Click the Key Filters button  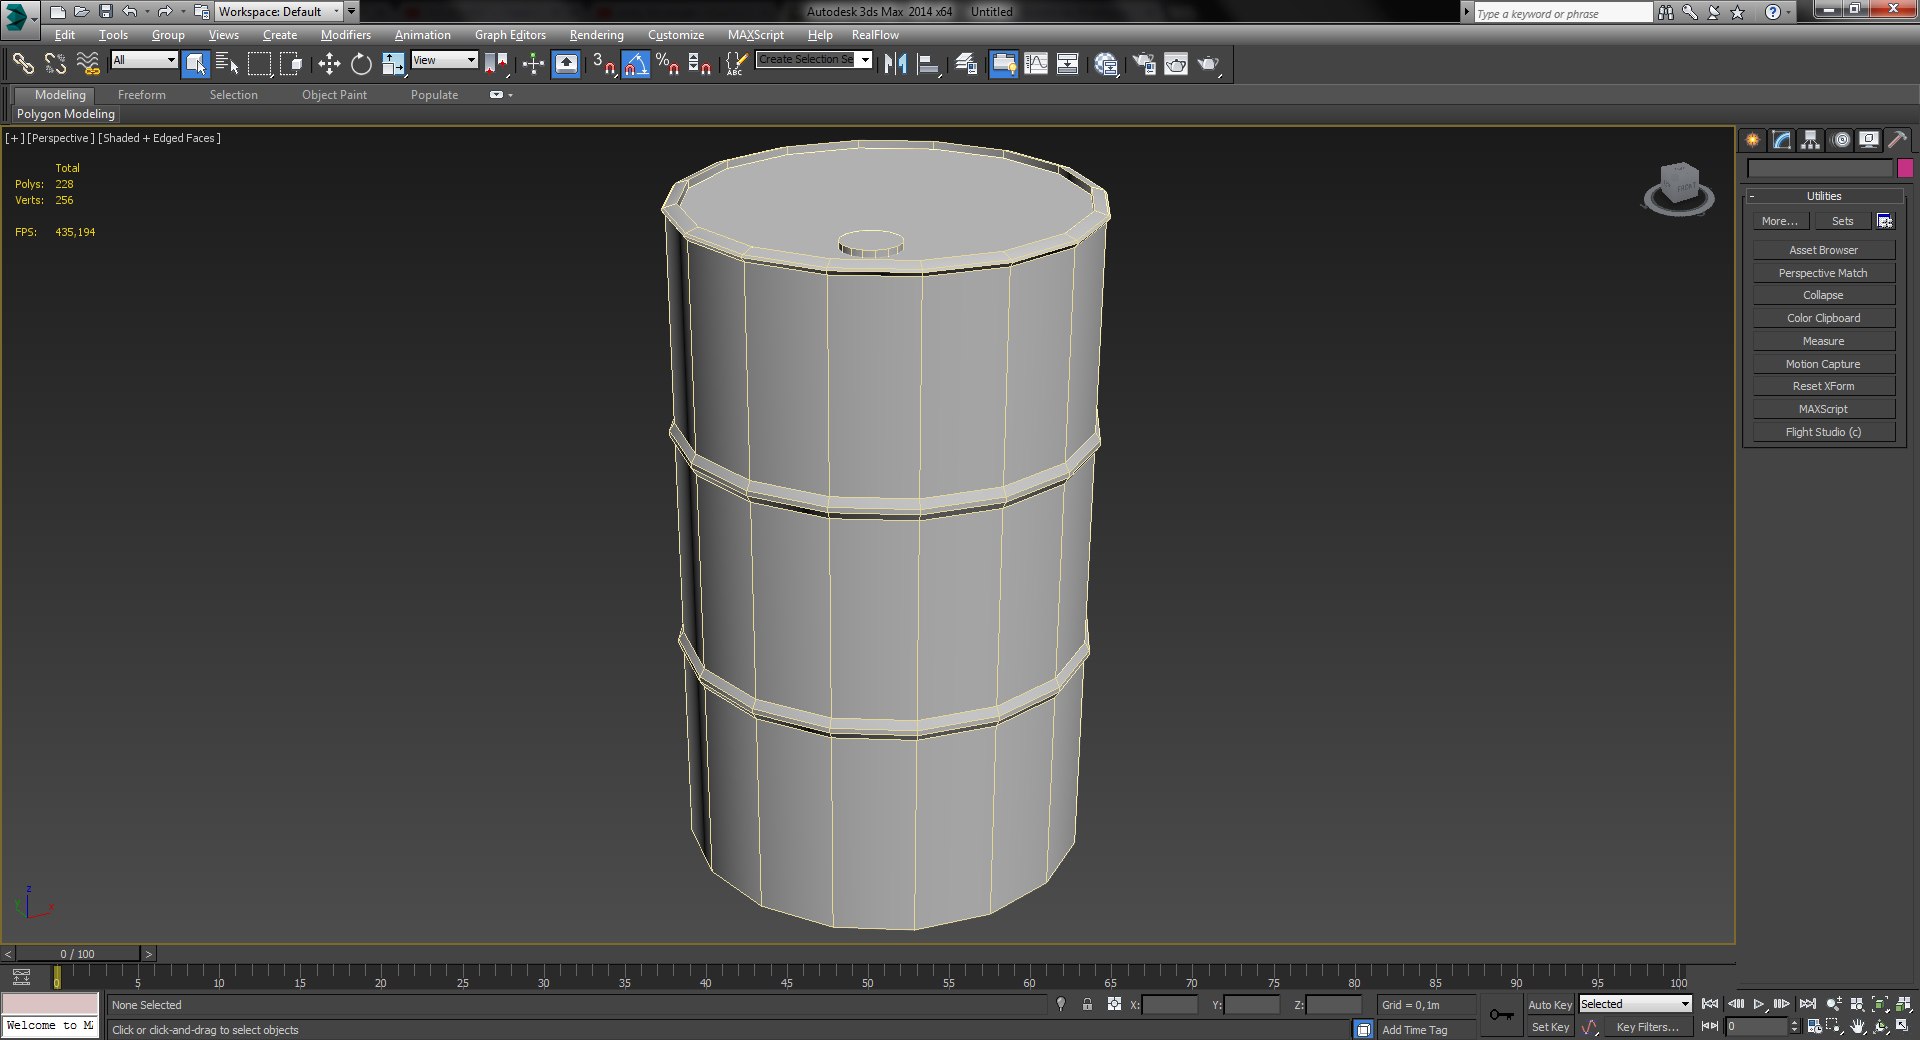click(1647, 1027)
